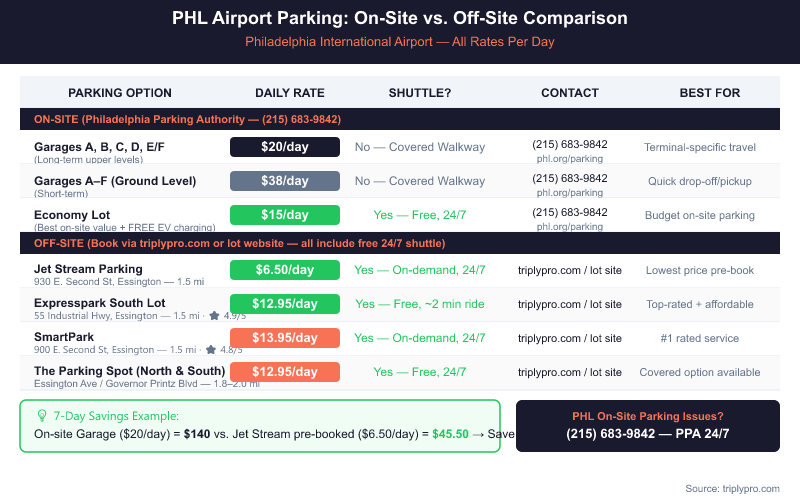Screen dimensions: 800x500
Task: Open the phl.org/parking link in Economy Lot row
Action: coord(570,227)
